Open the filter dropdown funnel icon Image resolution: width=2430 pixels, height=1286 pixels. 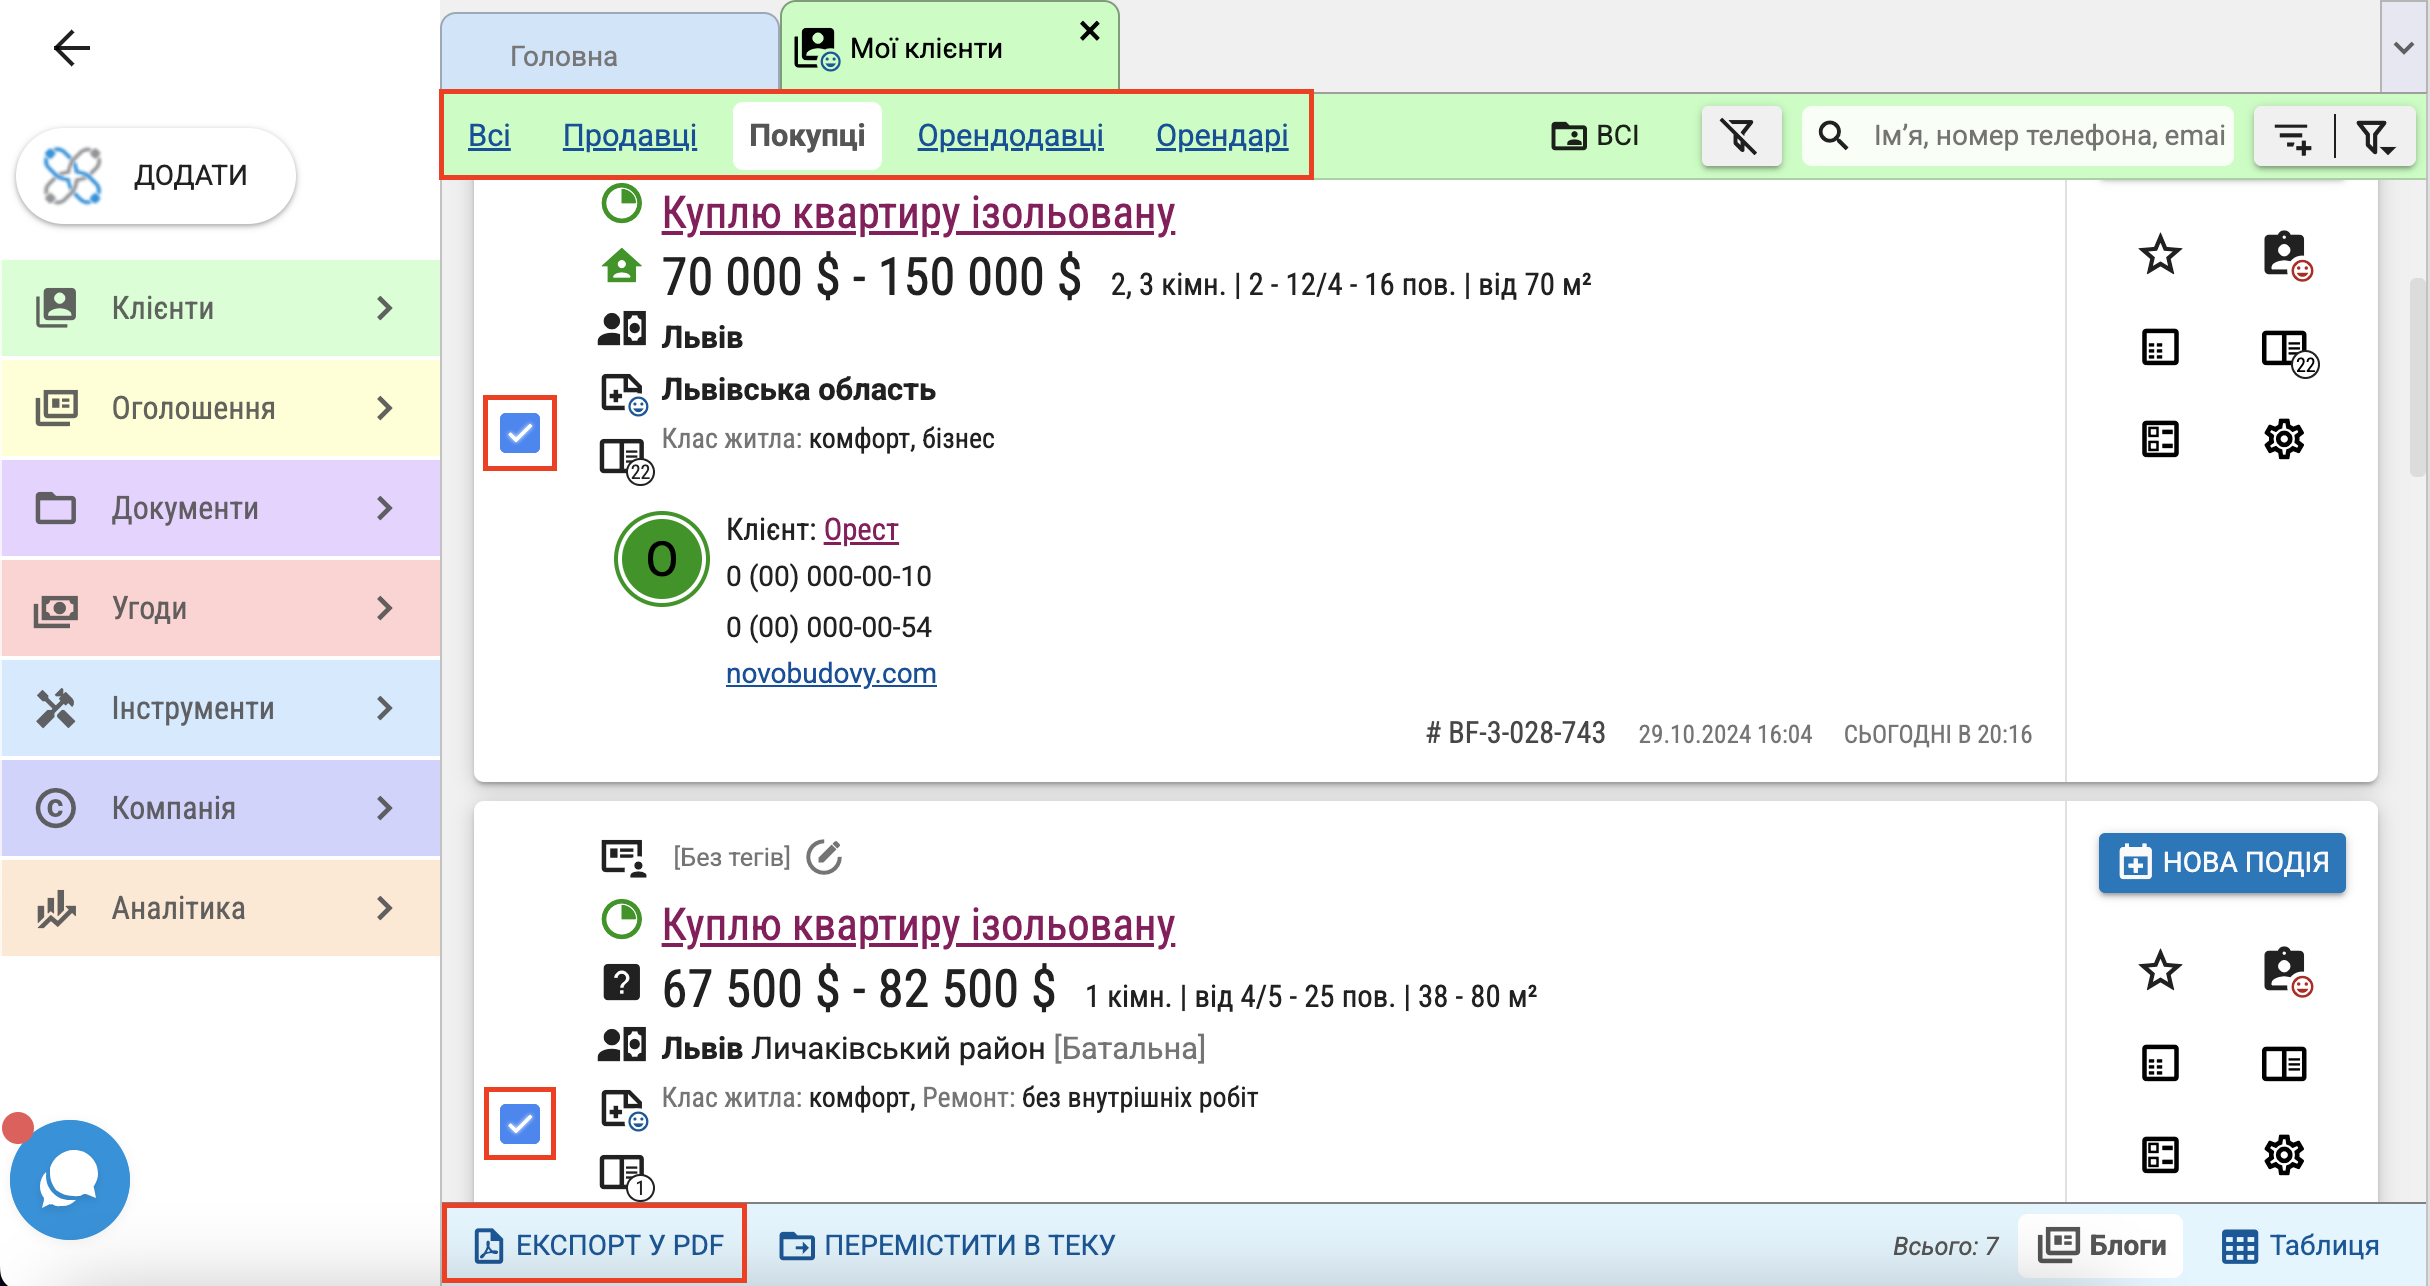pyautogui.click(x=2375, y=136)
